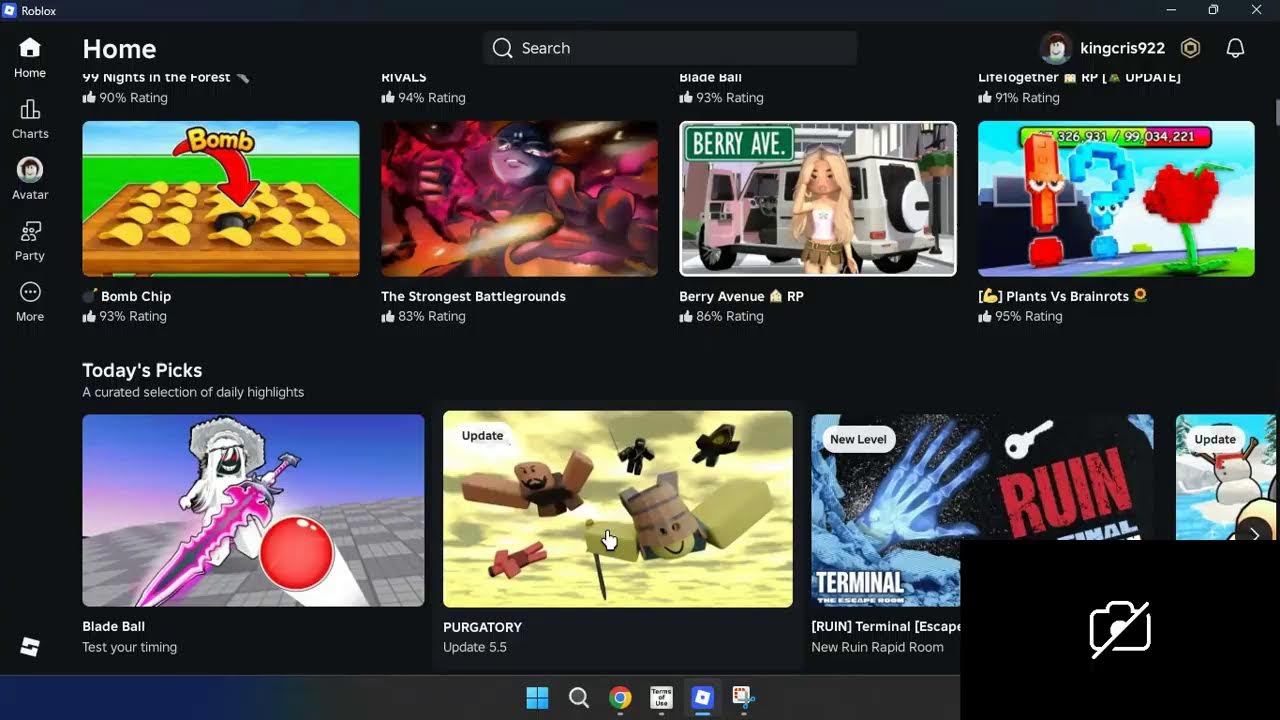Click the "Blade Ball" title in the top row
Image resolution: width=1280 pixels, height=720 pixels.
click(x=710, y=77)
